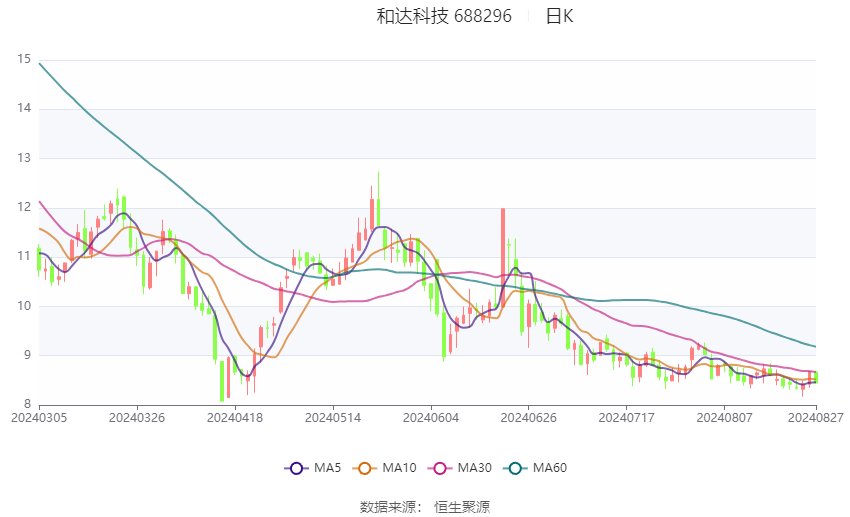Viewport: 850px width, 517px height.
Task: Click y-axis value 14
Action: pos(24,108)
